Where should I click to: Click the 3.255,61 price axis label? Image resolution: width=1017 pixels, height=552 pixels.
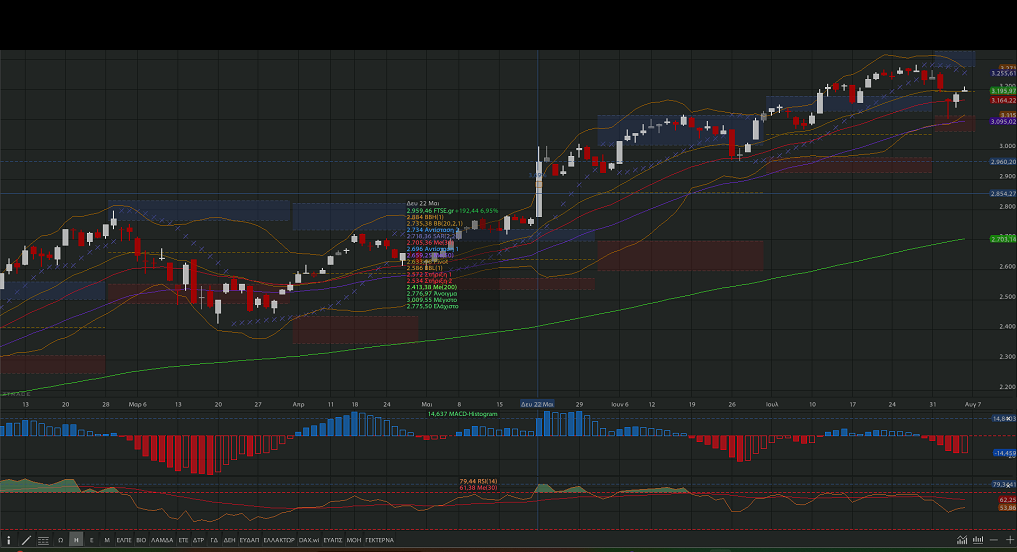pos(1003,74)
